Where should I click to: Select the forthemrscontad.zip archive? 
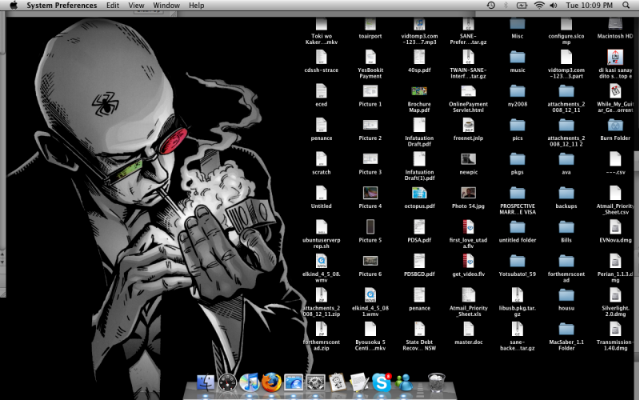tap(321, 329)
